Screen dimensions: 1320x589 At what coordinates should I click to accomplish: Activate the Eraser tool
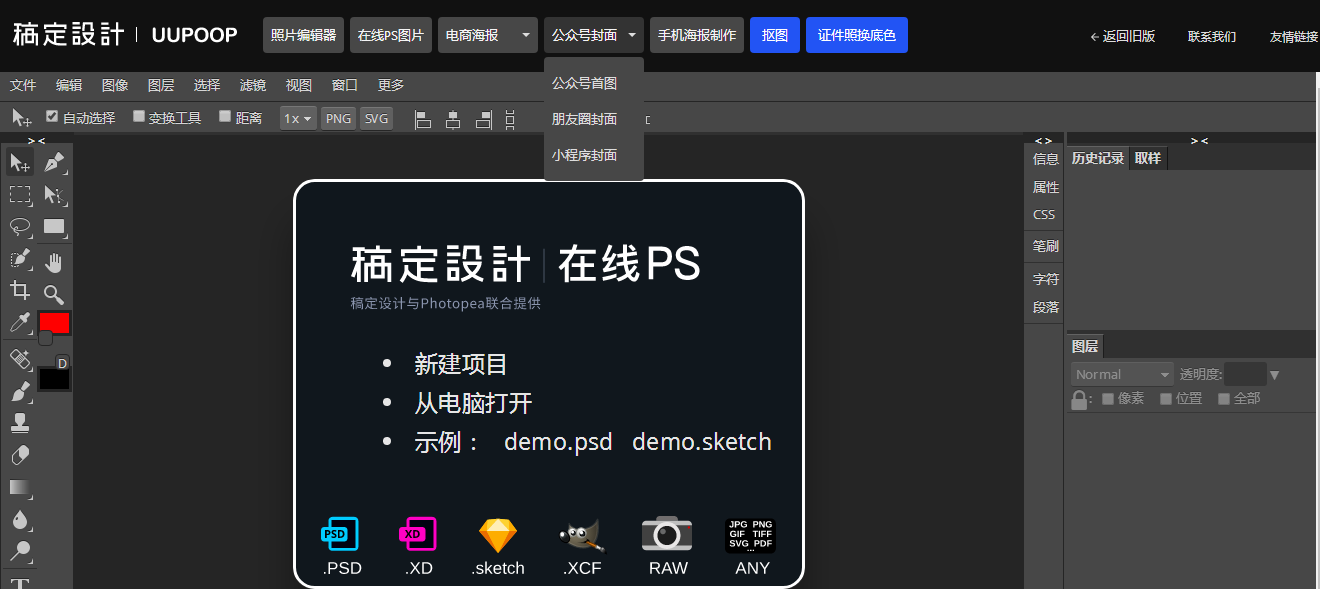click(20, 455)
